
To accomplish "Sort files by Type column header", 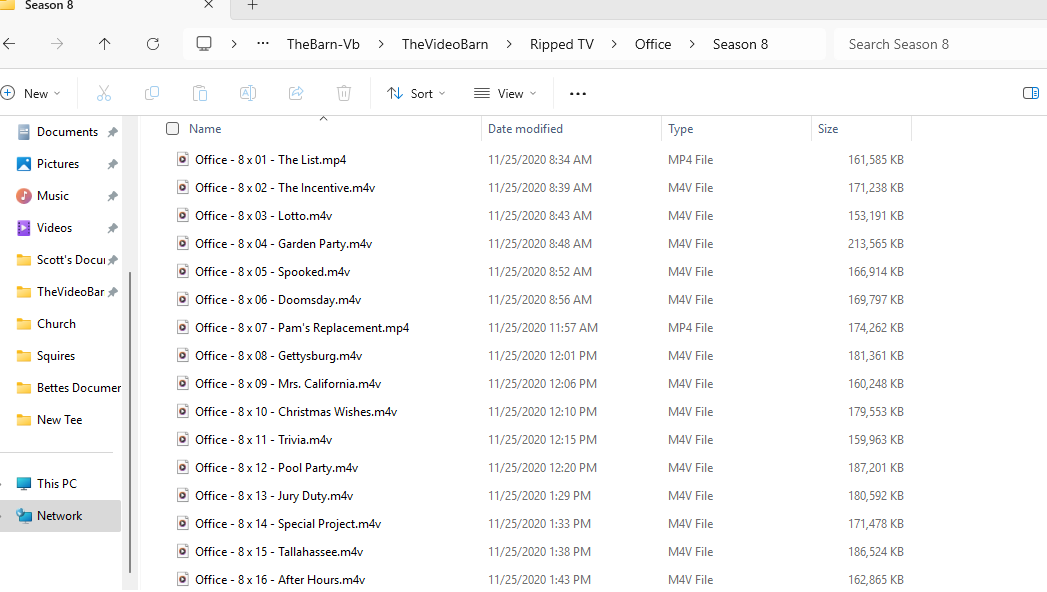I will click(x=680, y=129).
